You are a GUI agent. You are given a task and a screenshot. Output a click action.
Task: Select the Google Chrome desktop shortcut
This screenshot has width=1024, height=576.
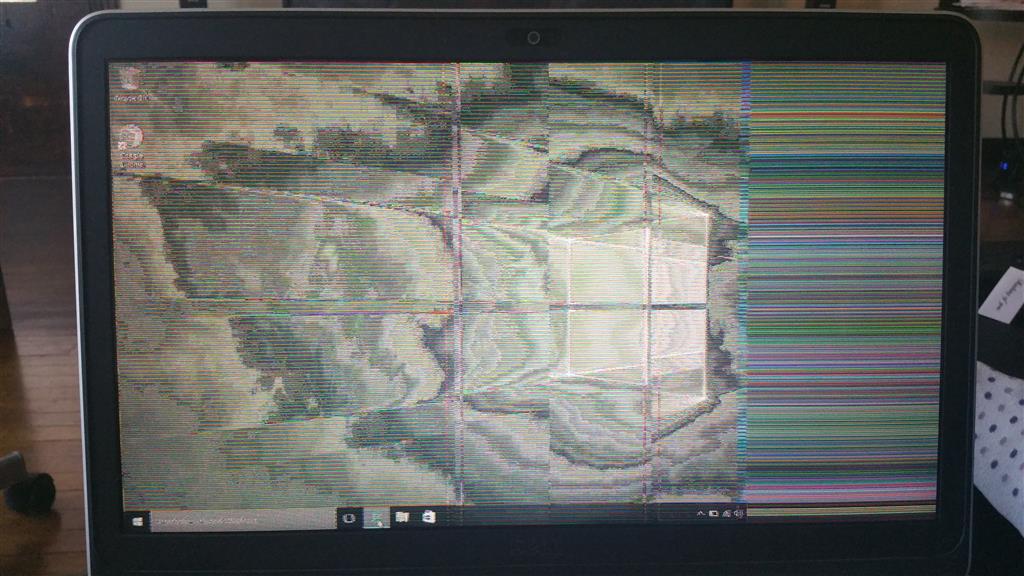(132, 146)
